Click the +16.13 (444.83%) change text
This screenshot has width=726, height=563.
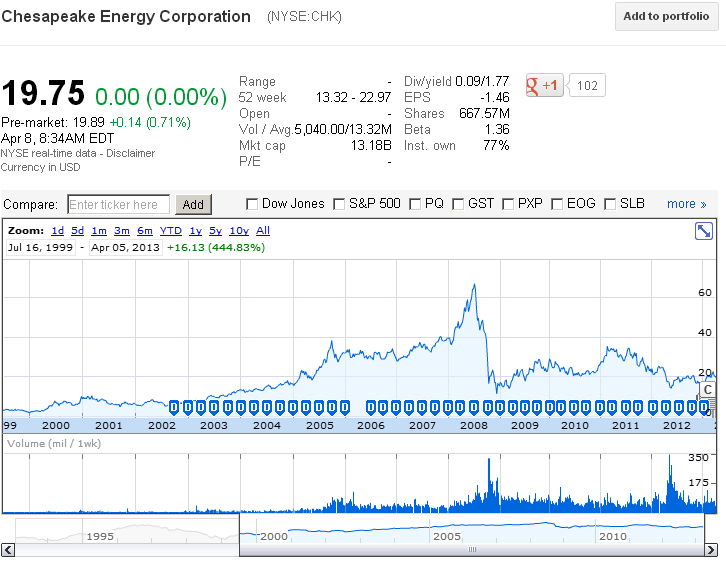216,248
